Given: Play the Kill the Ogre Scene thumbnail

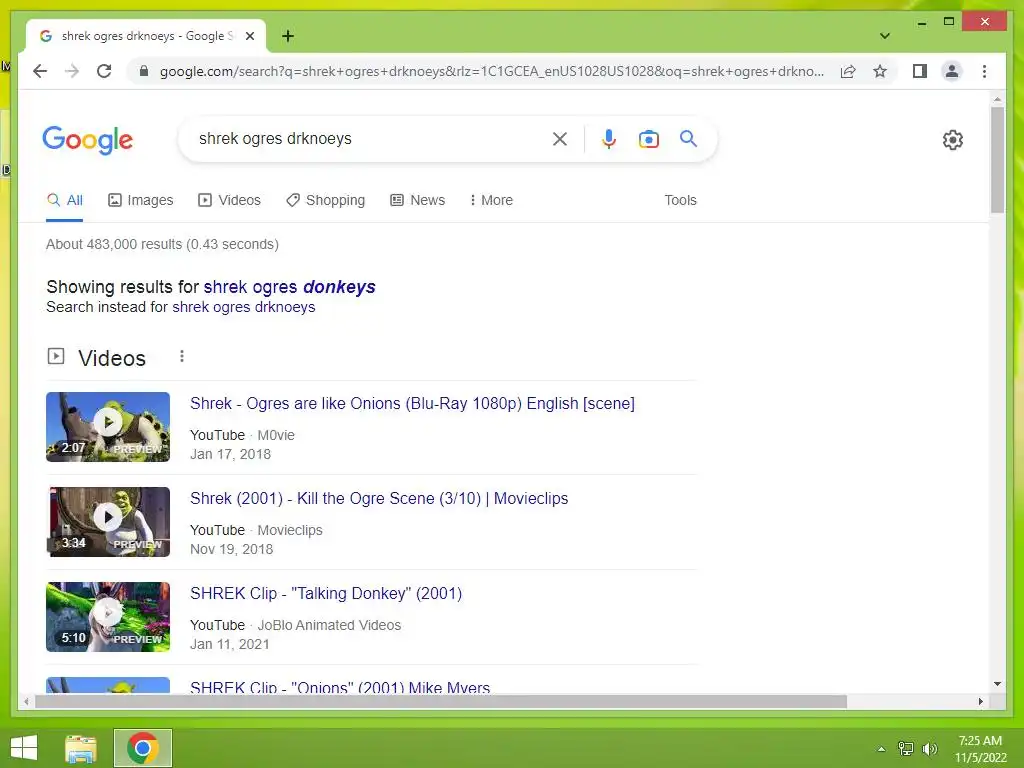Looking at the screenshot, I should [108, 522].
